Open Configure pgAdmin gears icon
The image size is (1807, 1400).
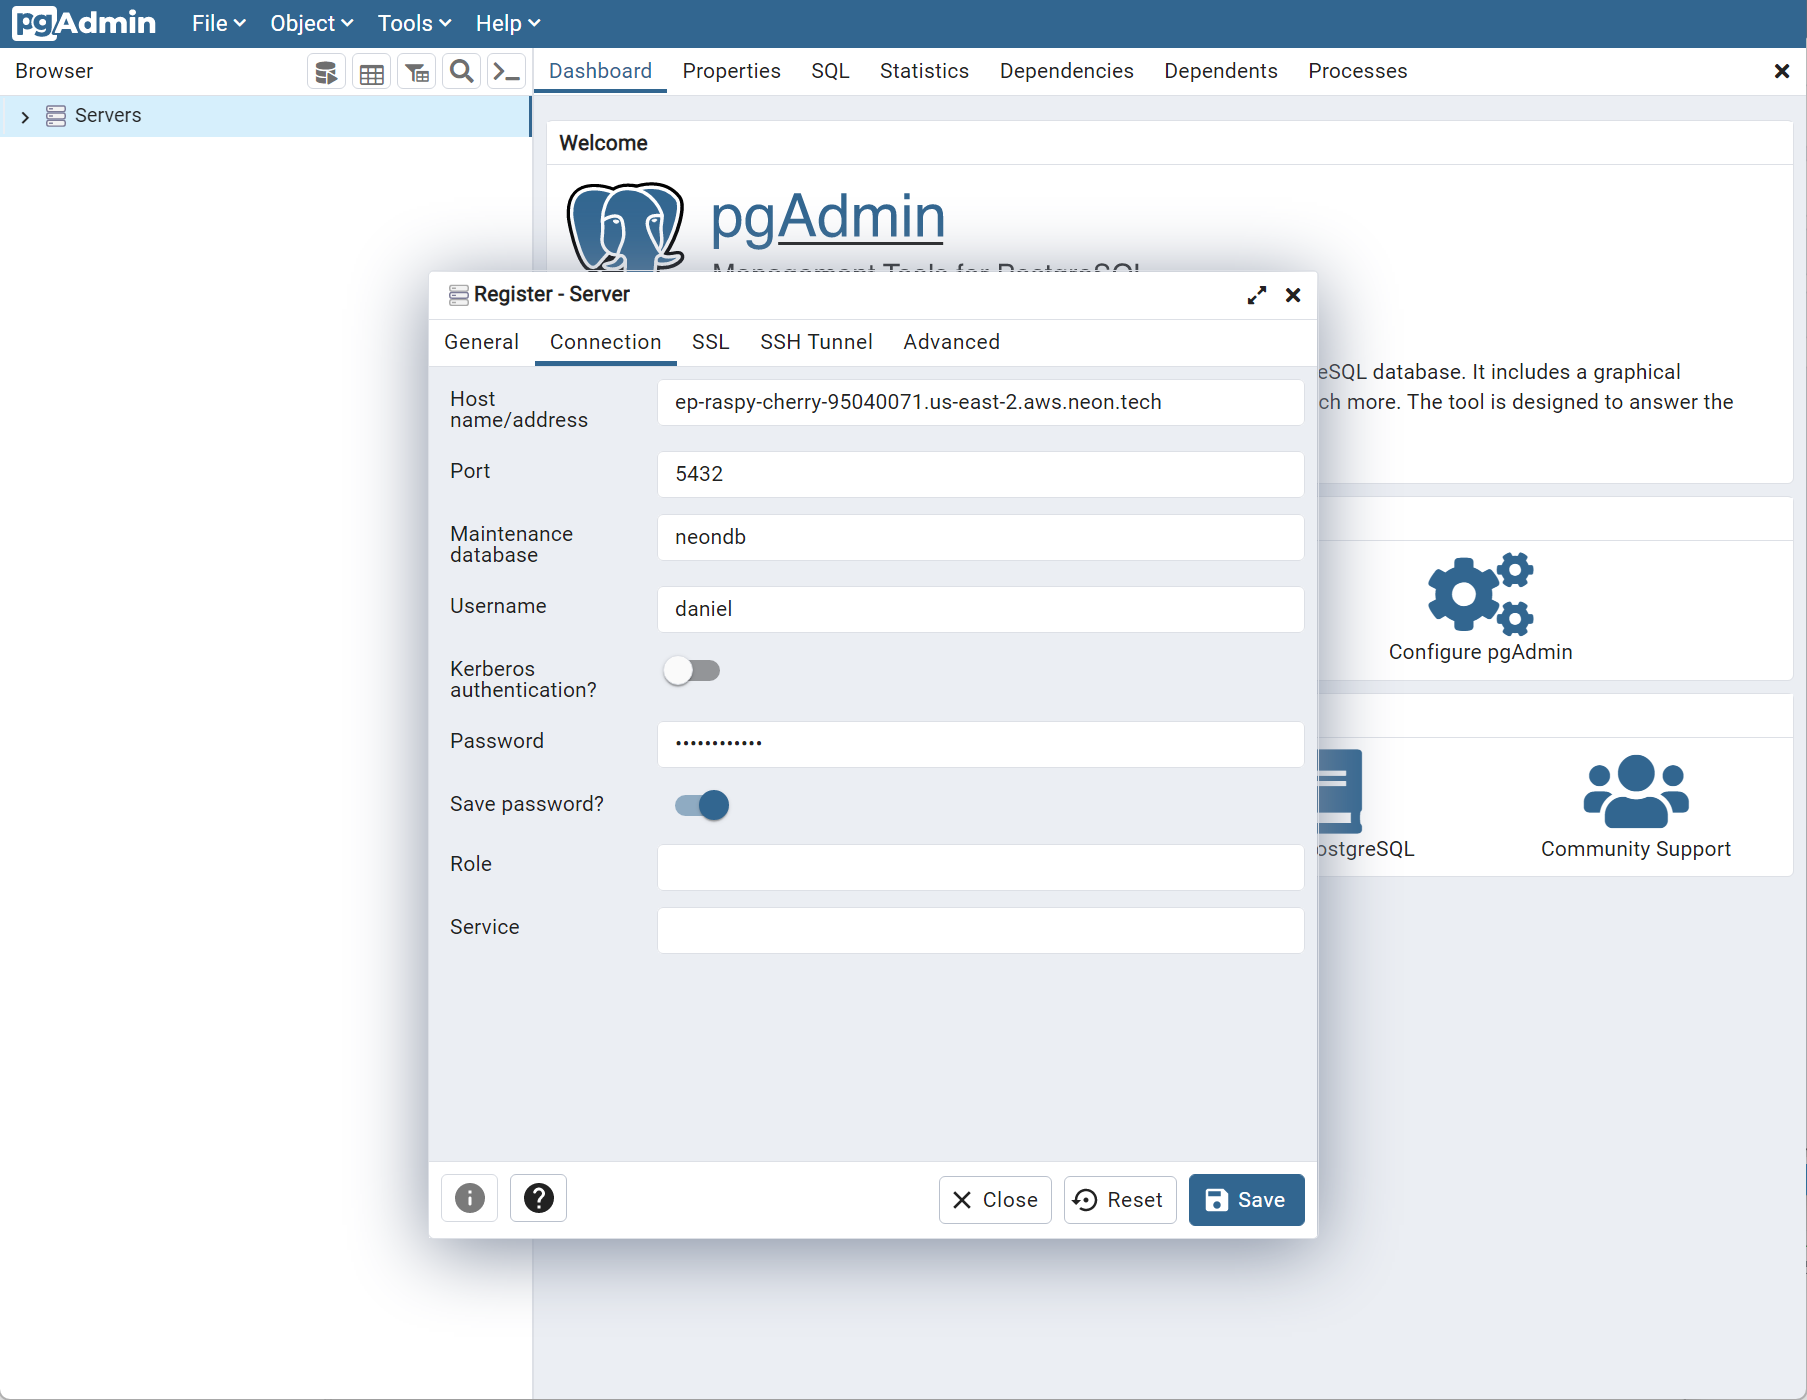coord(1480,594)
